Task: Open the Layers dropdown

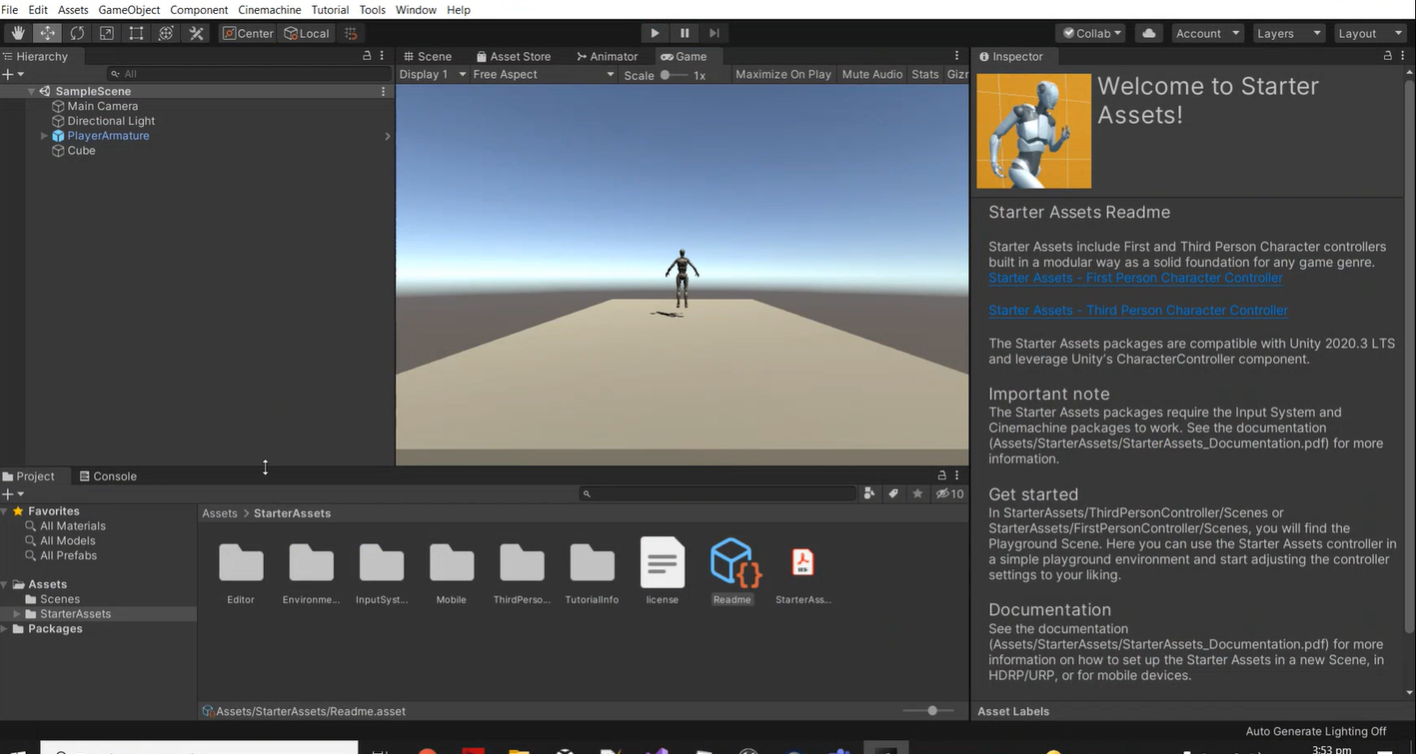Action: tap(1288, 33)
